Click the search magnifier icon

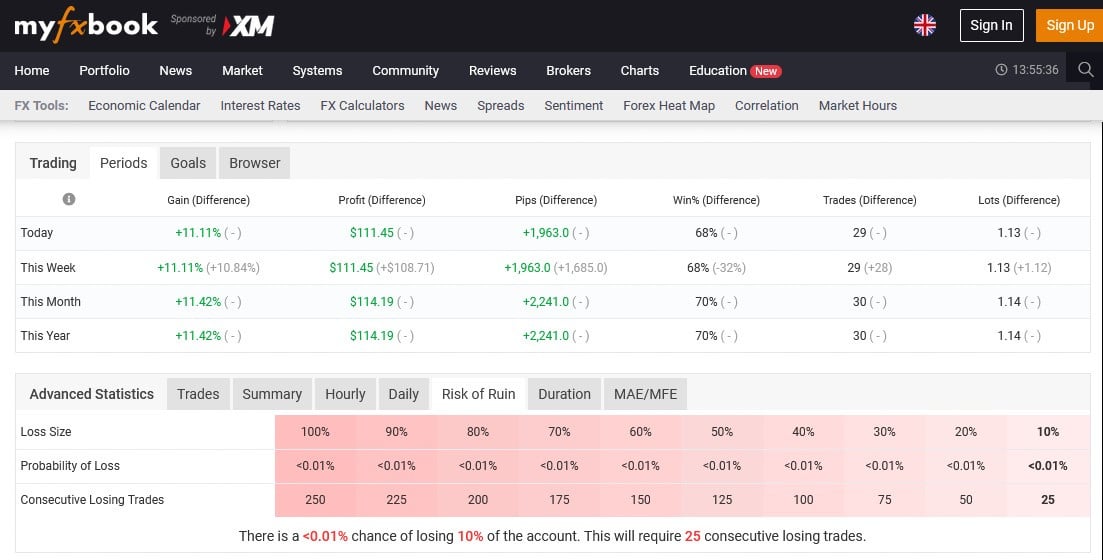[1085, 70]
